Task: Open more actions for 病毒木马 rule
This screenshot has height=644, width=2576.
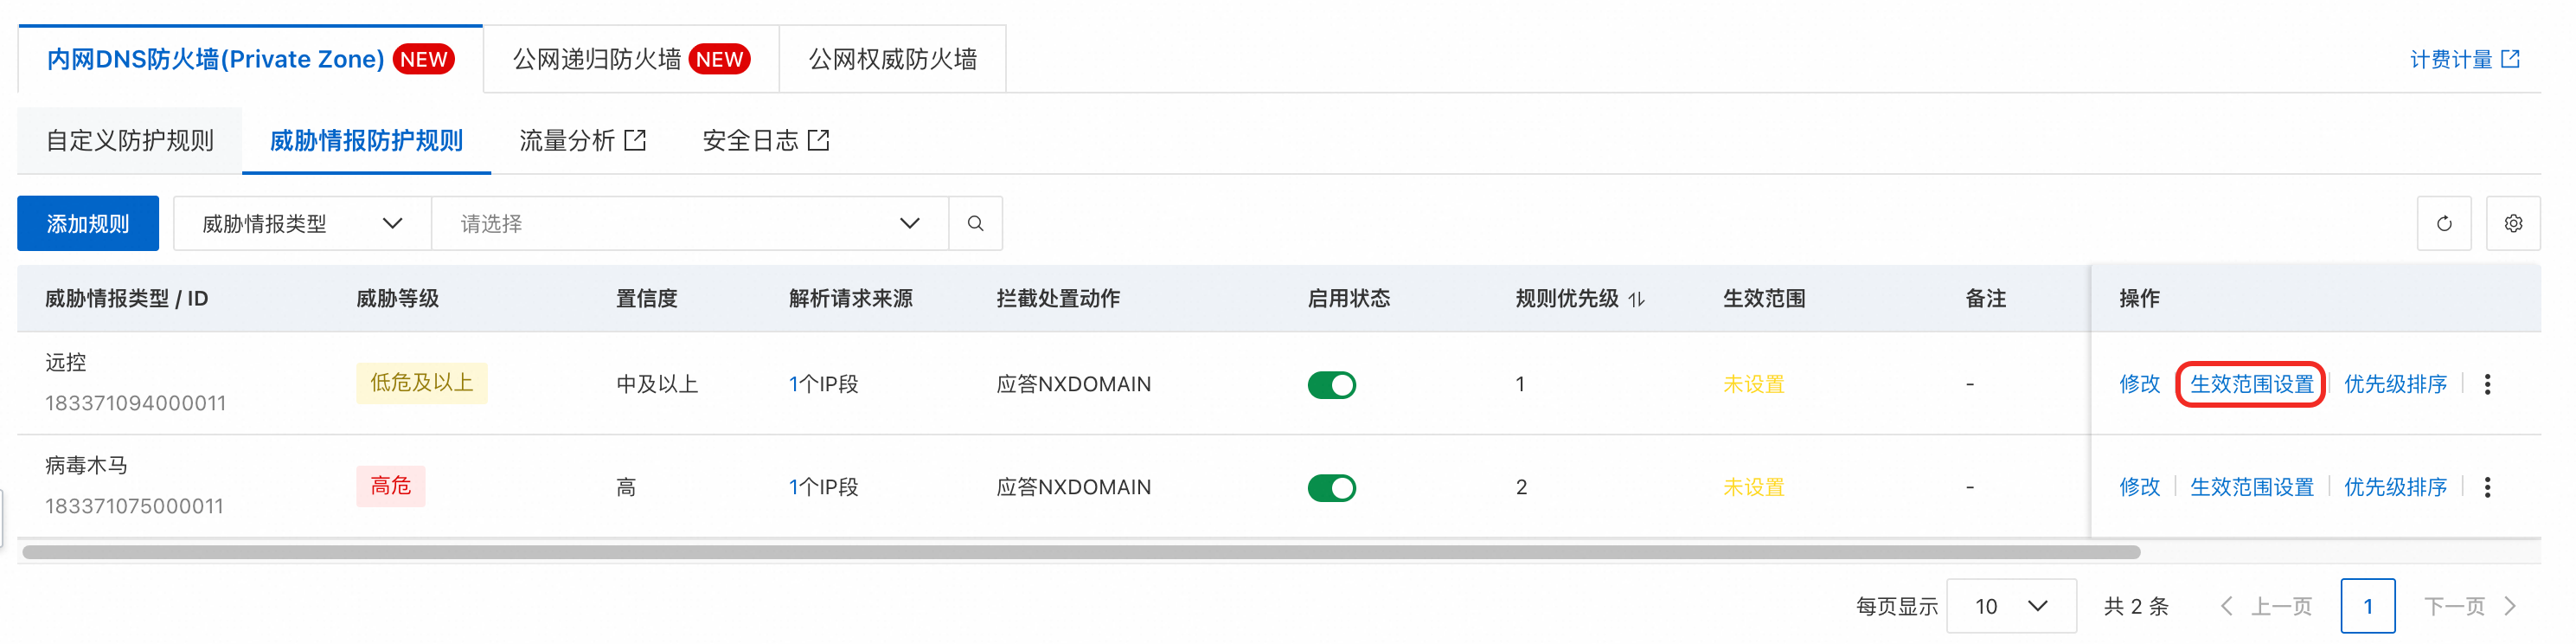Action: coord(2487,487)
